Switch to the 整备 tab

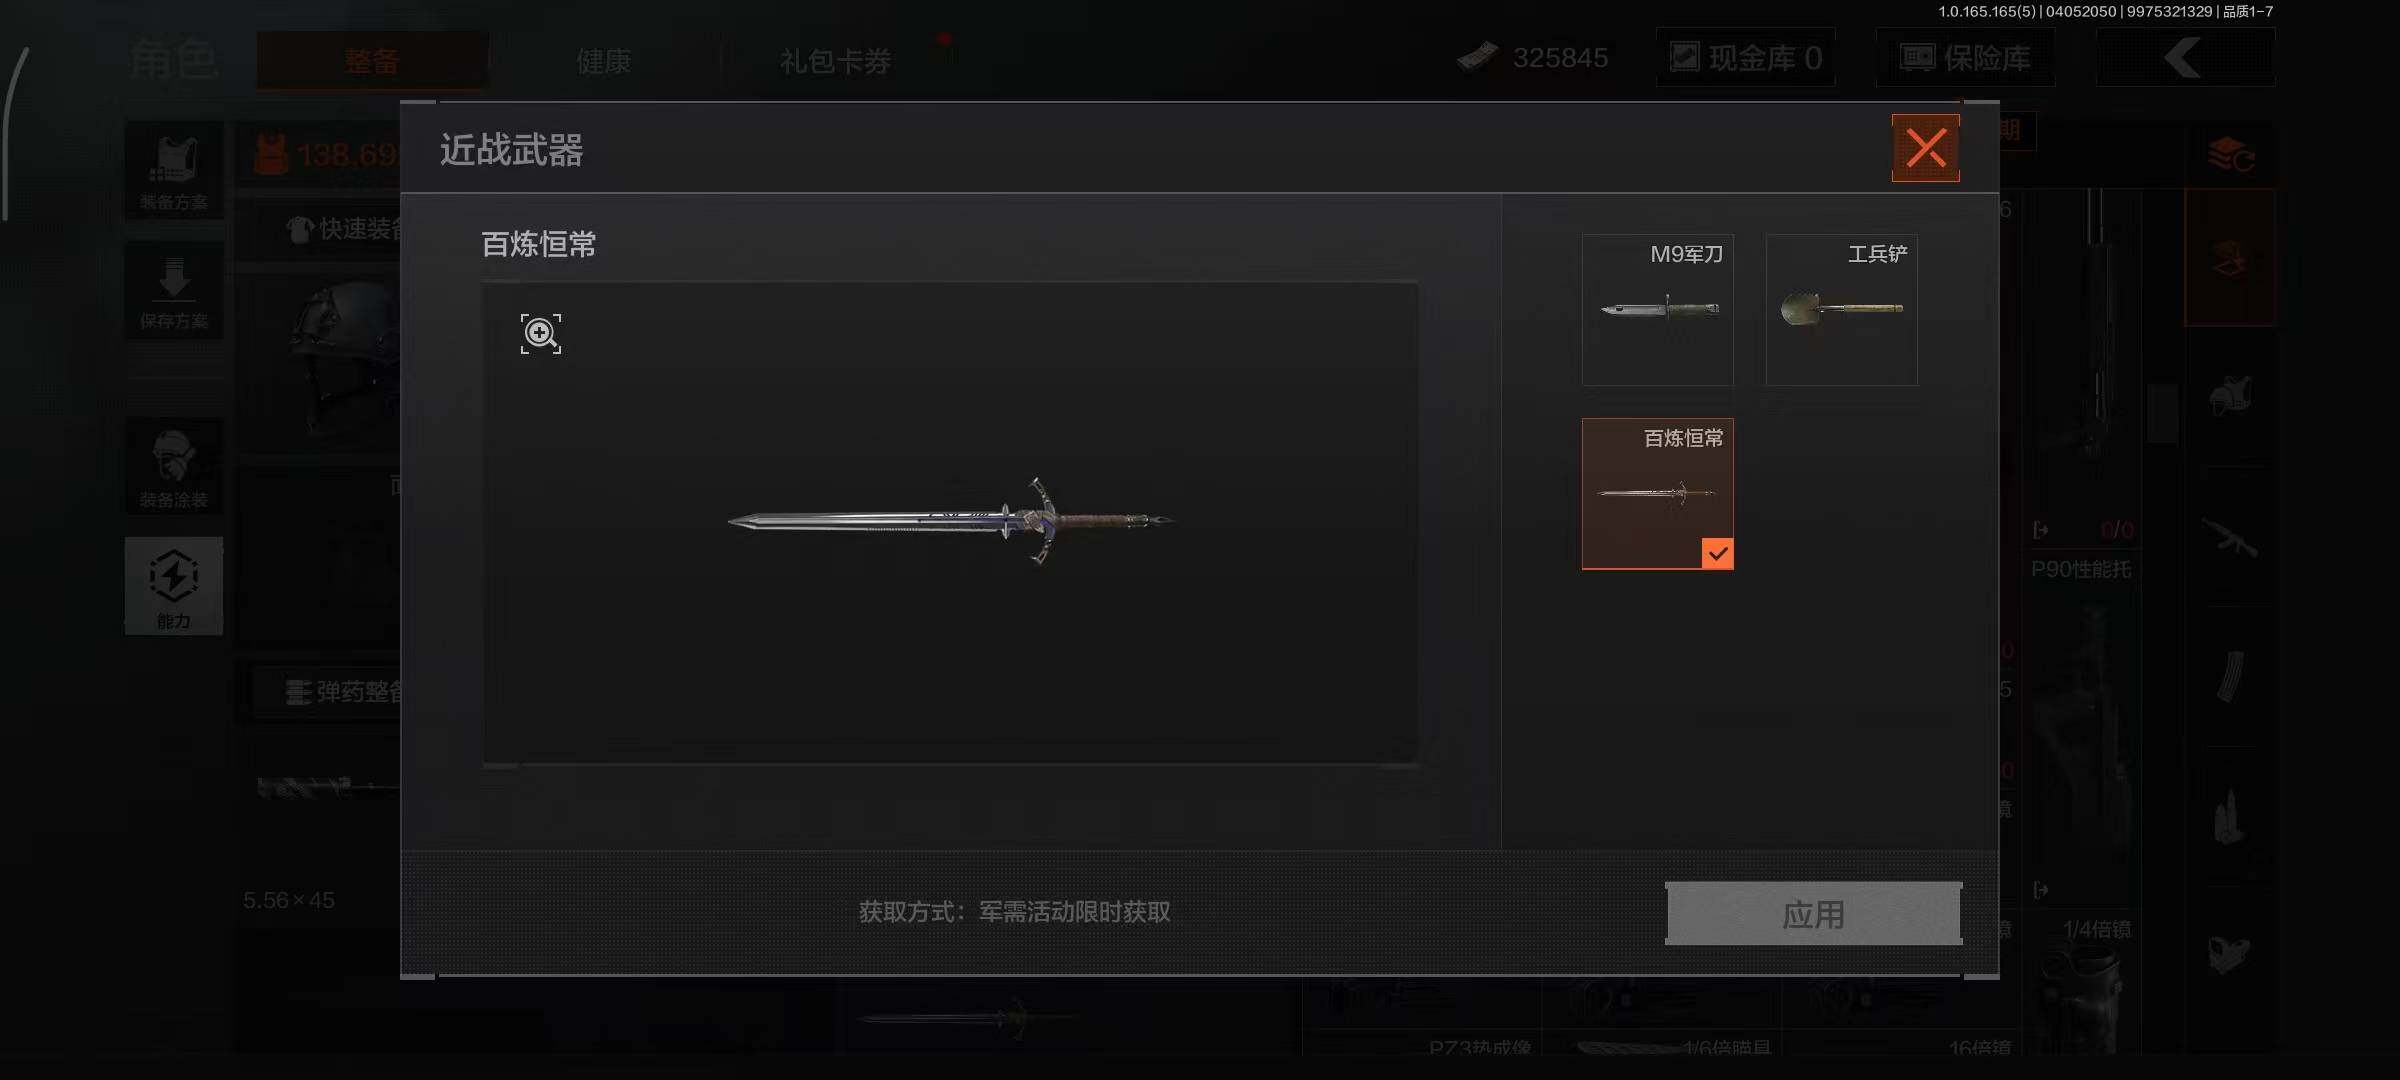pyautogui.click(x=372, y=60)
